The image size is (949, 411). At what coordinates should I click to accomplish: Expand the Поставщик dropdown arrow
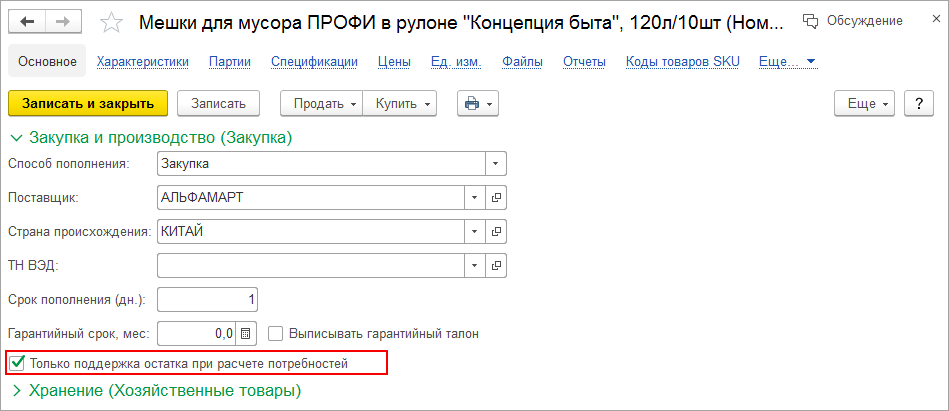click(x=474, y=197)
